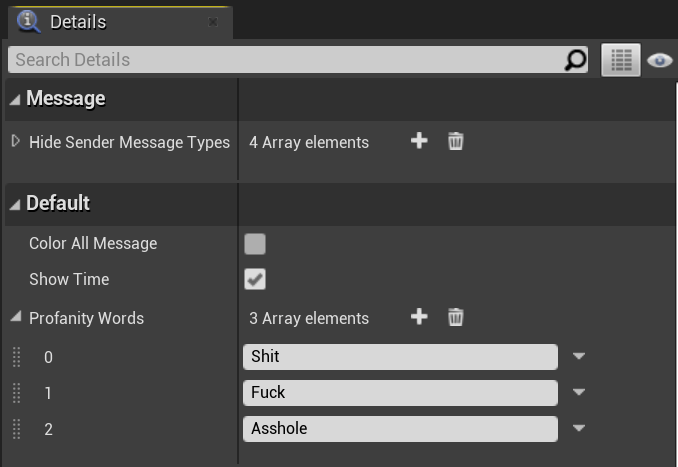
Task: Click the search magnifier icon
Action: coord(575,60)
